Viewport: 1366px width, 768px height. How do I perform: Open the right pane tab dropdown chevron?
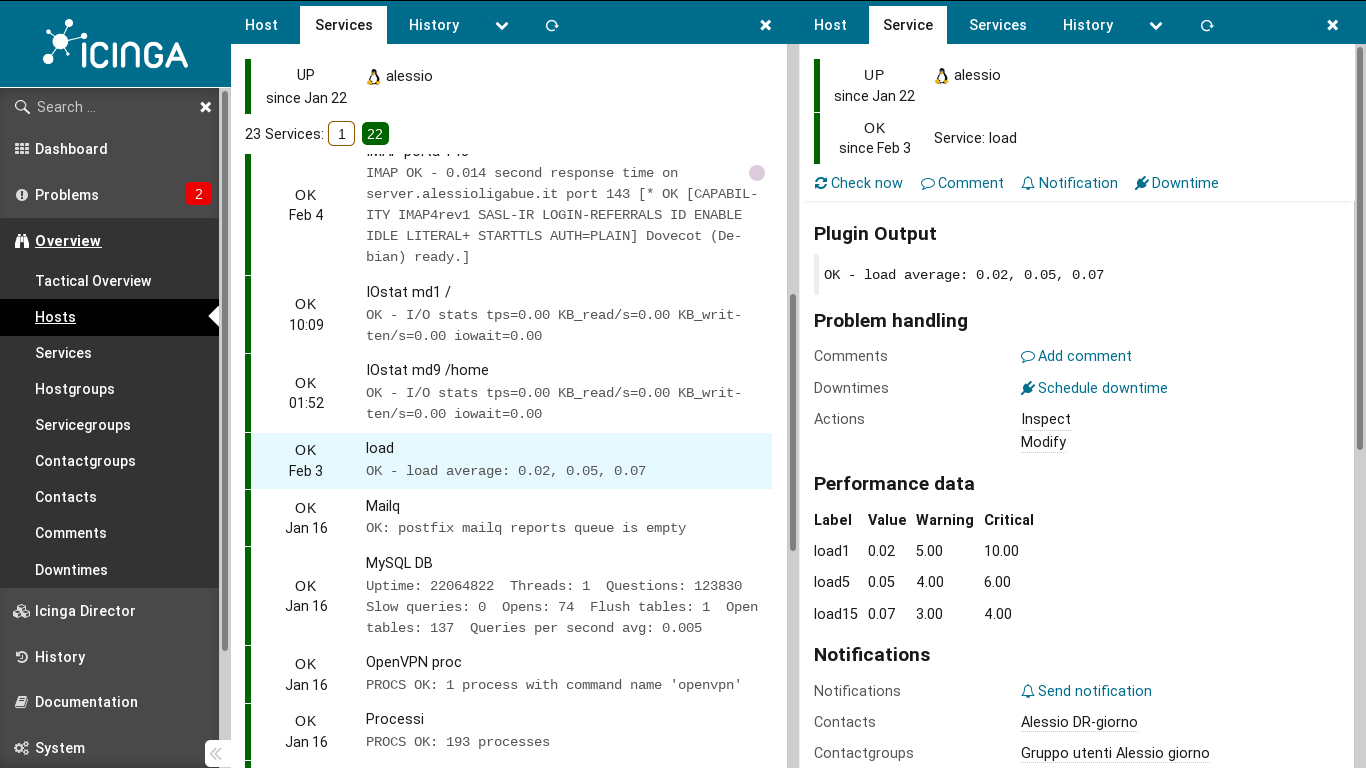1156,25
